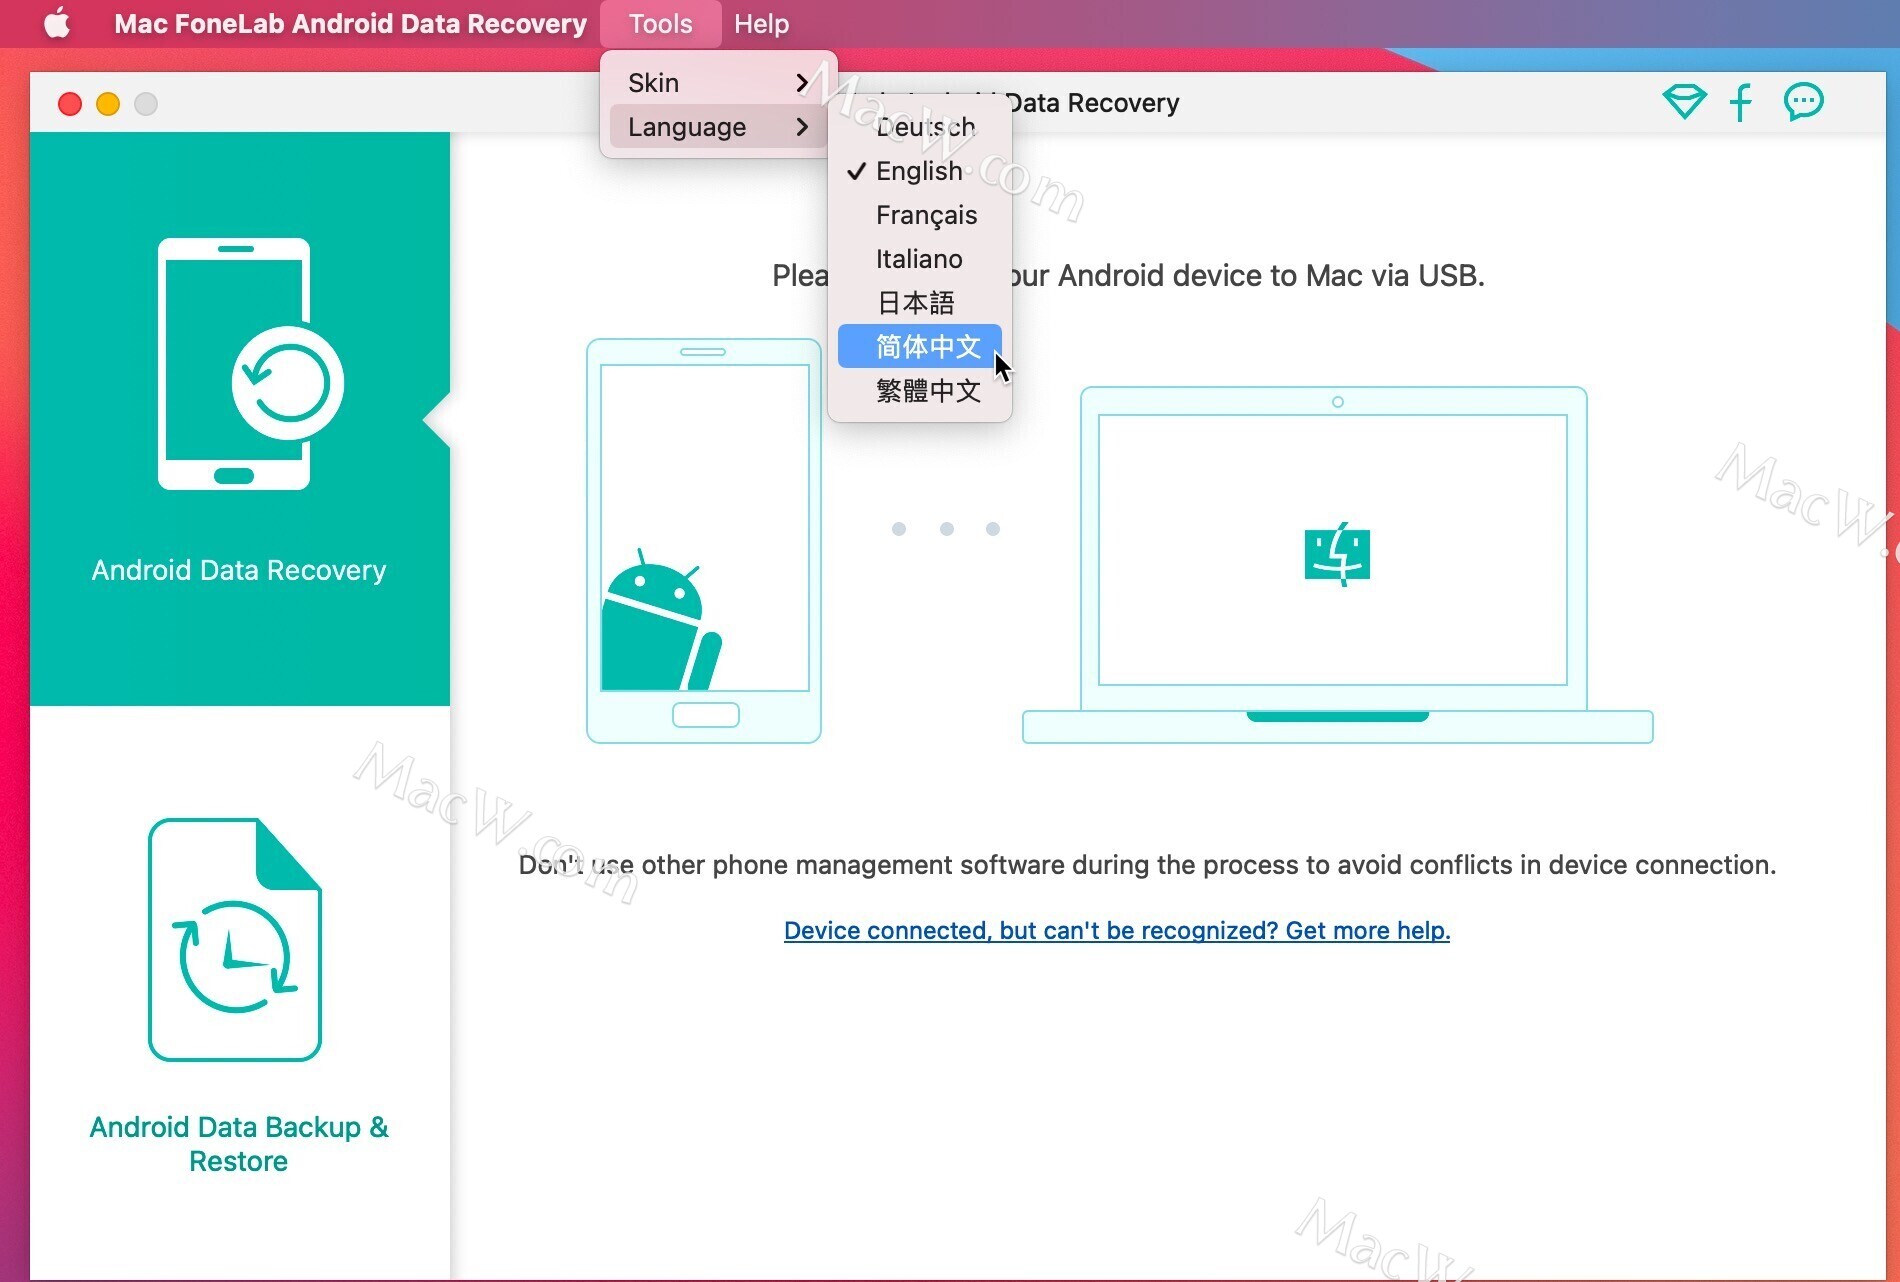
Task: Close the Tools menu in menu bar
Action: pos(660,23)
